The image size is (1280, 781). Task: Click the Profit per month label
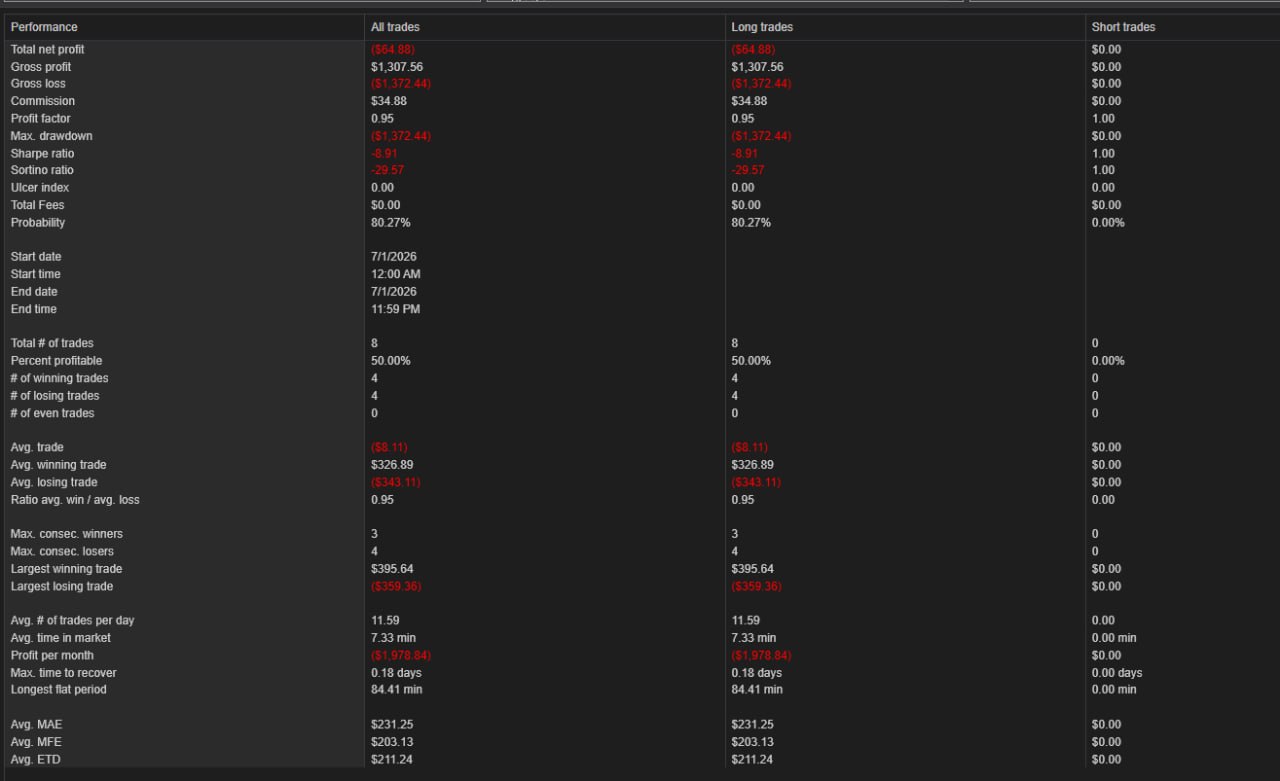(x=52, y=656)
